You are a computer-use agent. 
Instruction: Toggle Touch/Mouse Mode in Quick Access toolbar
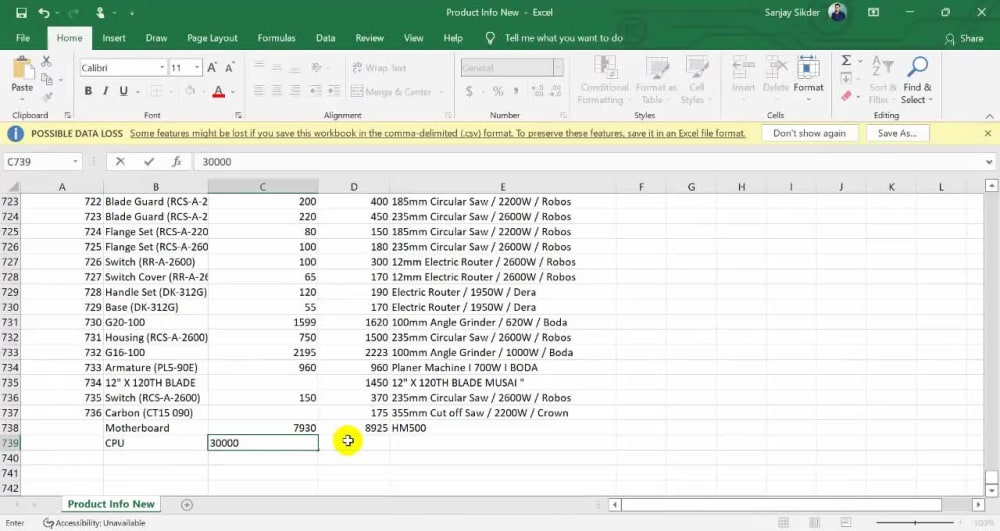coord(100,13)
